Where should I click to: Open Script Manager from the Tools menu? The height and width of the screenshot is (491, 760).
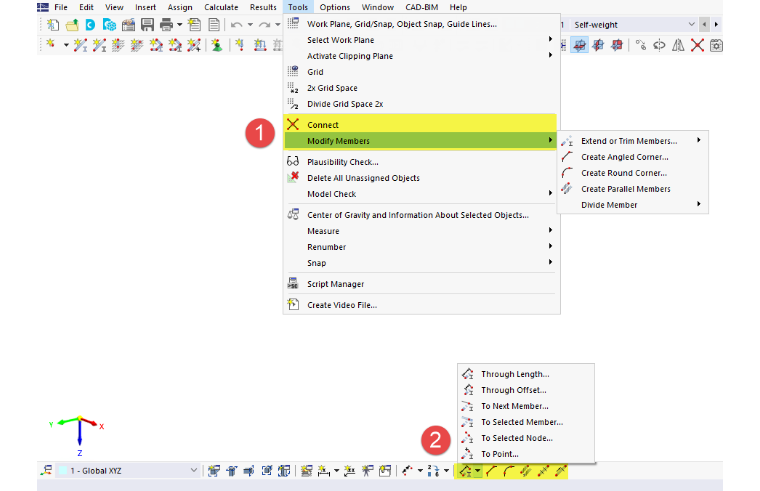tap(421, 284)
